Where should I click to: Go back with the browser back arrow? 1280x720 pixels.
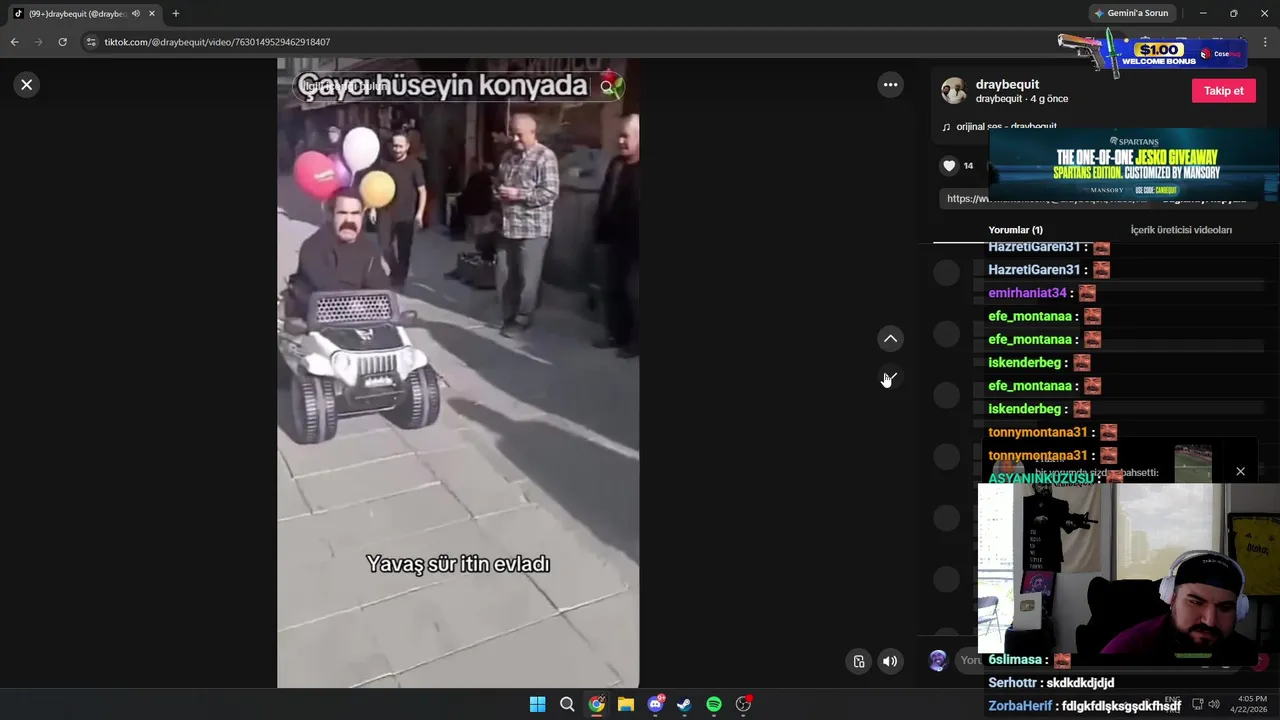pyautogui.click(x=14, y=42)
